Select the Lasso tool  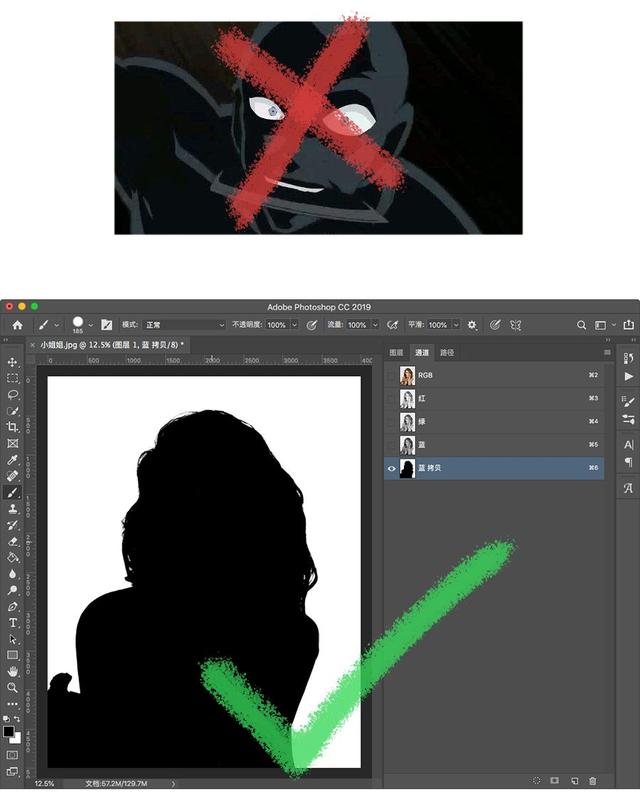(13, 394)
